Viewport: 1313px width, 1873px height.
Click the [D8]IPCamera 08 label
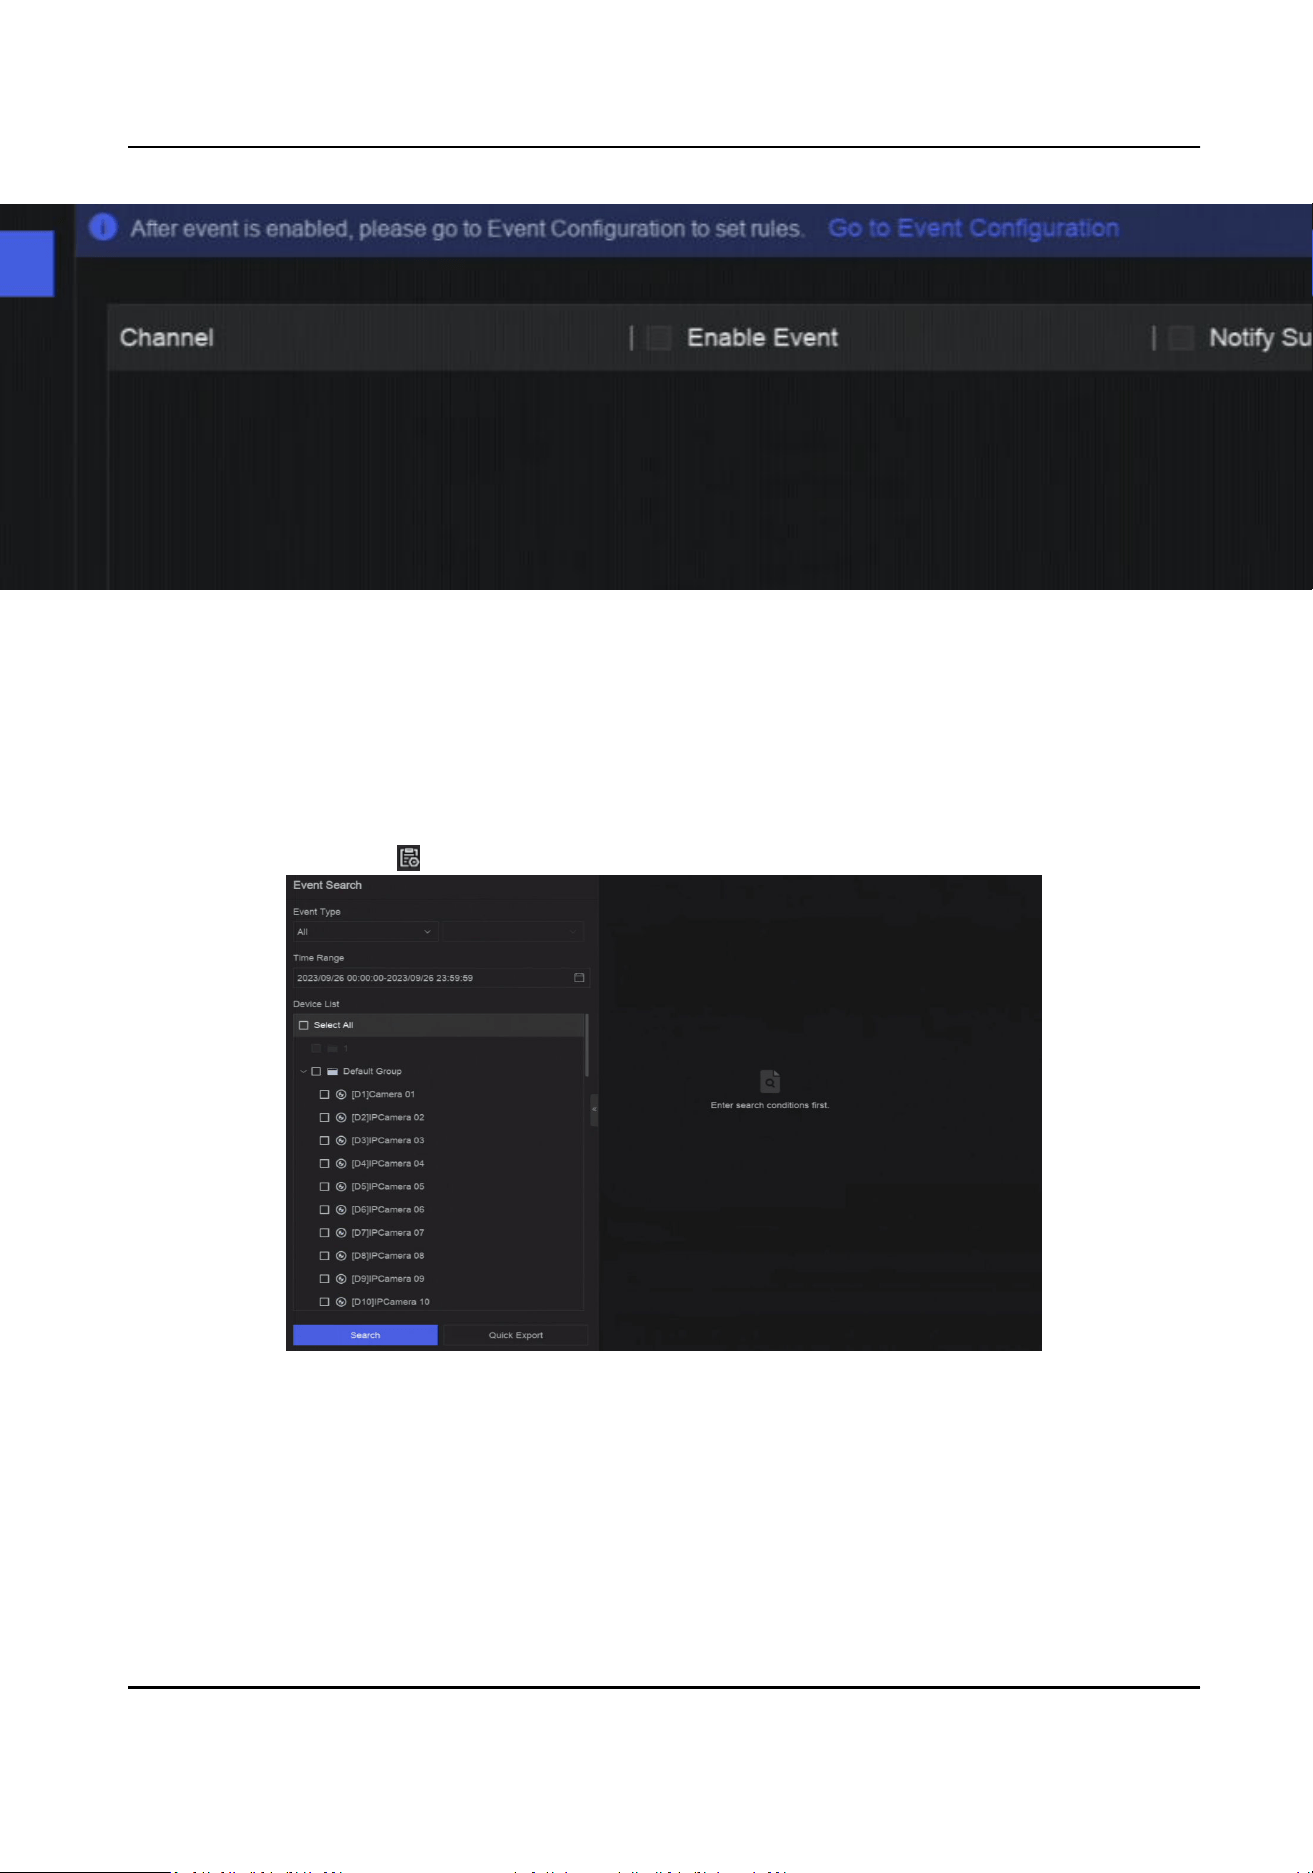pos(388,1255)
